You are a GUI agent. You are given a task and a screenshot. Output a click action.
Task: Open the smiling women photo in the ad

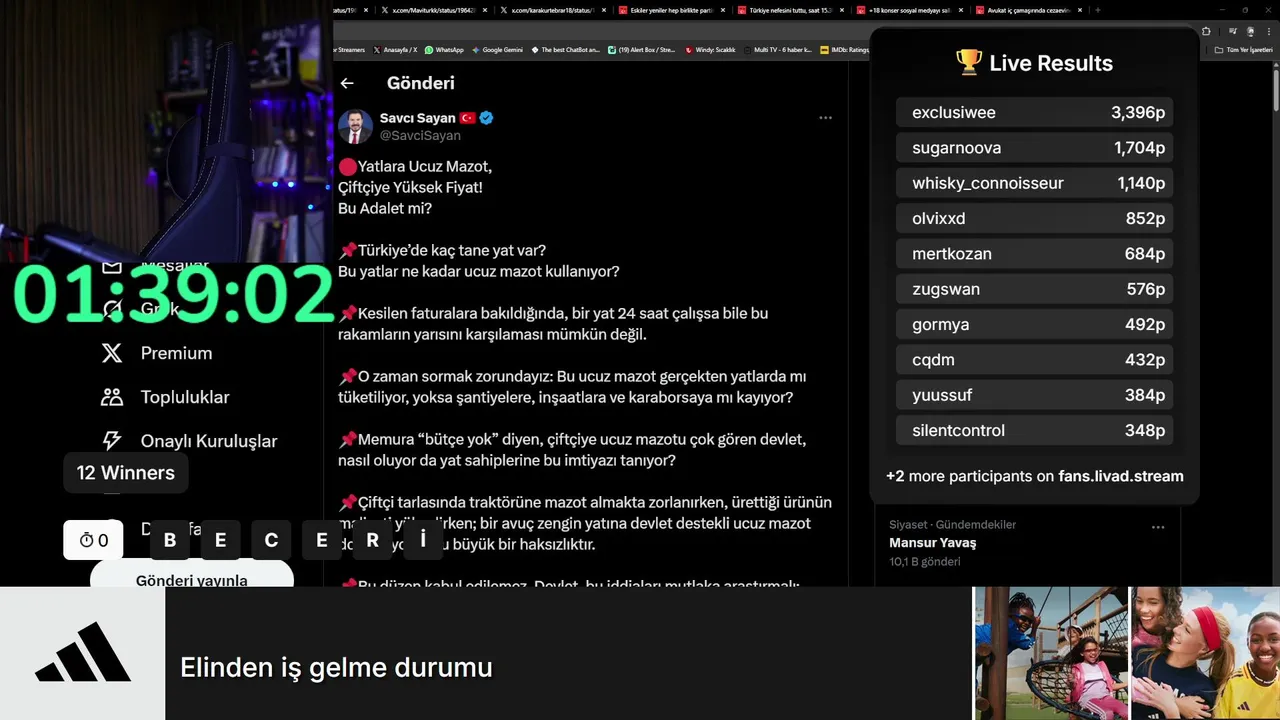[1205, 653]
